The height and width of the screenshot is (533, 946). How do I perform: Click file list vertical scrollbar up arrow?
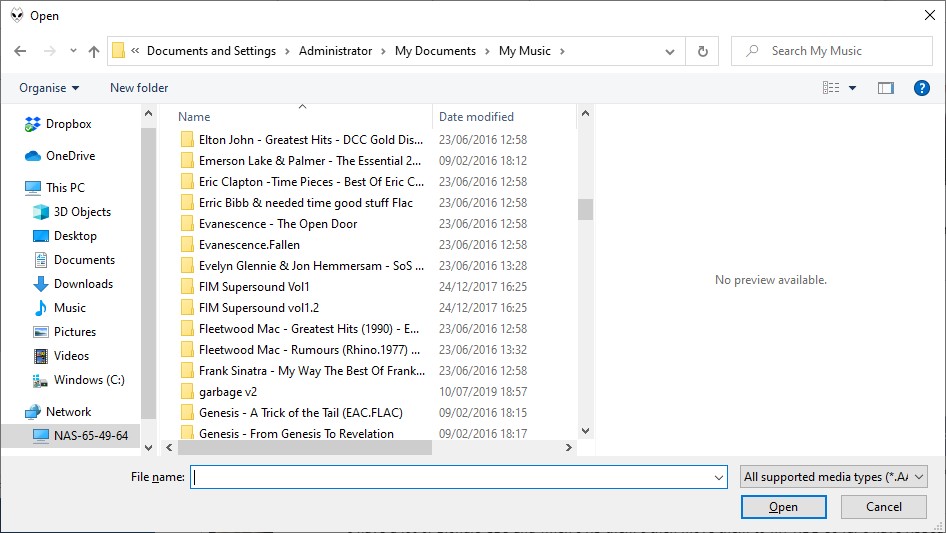click(585, 113)
